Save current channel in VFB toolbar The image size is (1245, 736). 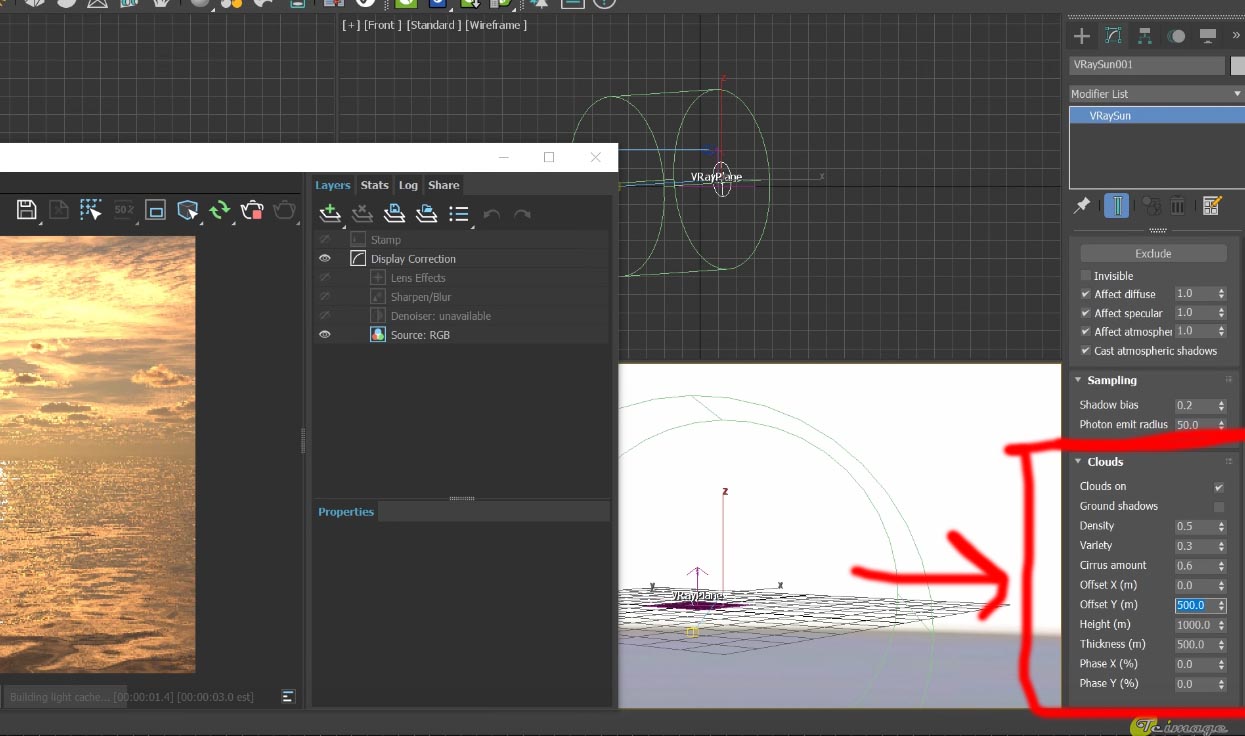pyautogui.click(x=27, y=210)
